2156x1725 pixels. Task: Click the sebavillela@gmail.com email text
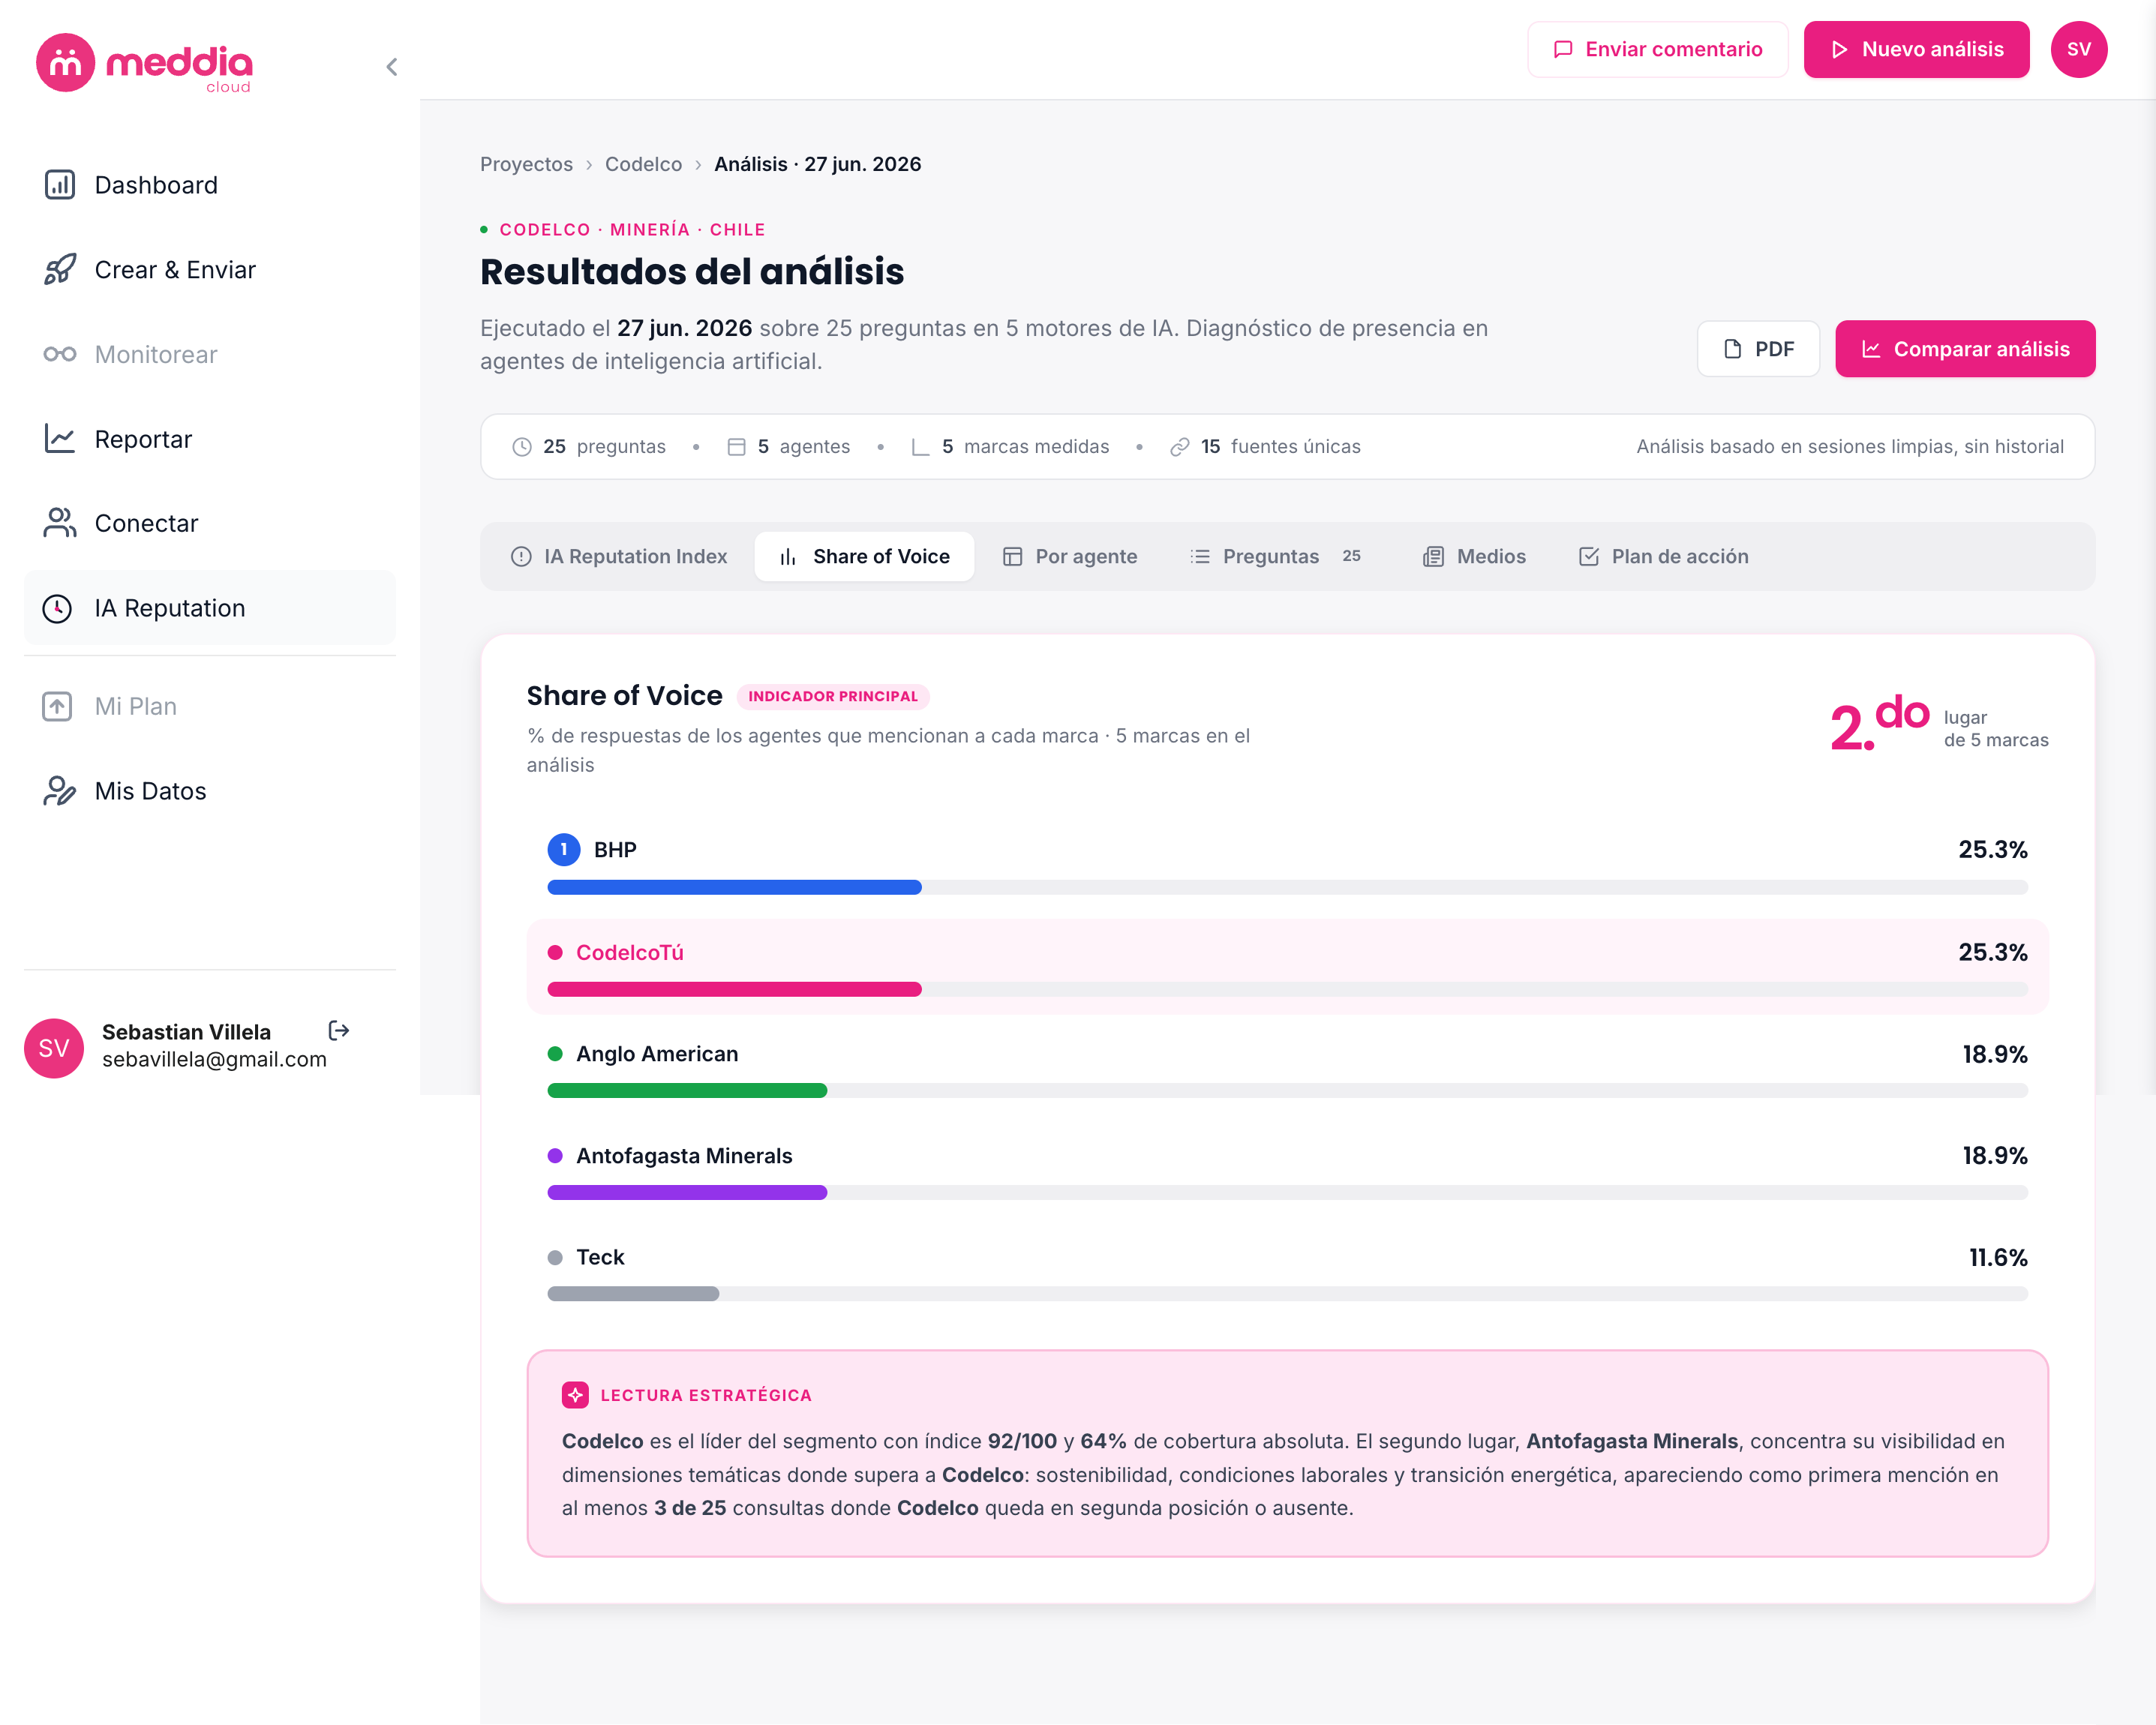[214, 1059]
